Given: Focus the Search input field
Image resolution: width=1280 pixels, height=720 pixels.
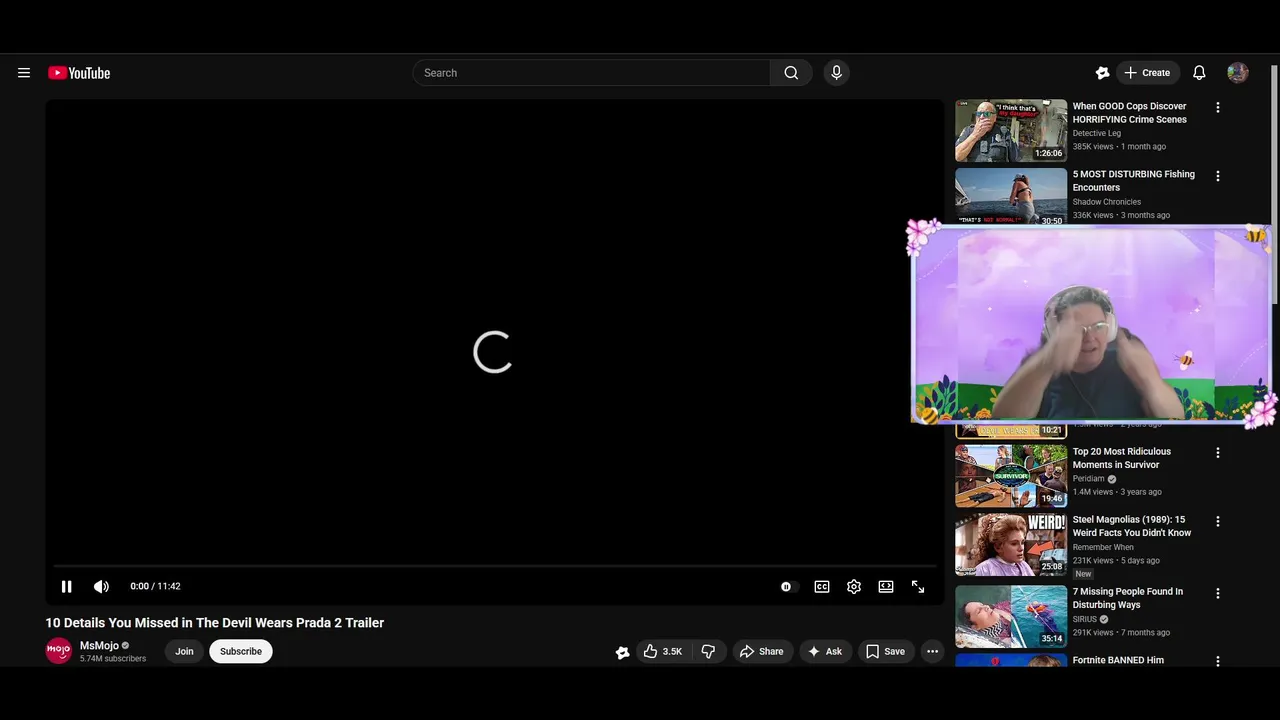Looking at the screenshot, I should (x=592, y=73).
